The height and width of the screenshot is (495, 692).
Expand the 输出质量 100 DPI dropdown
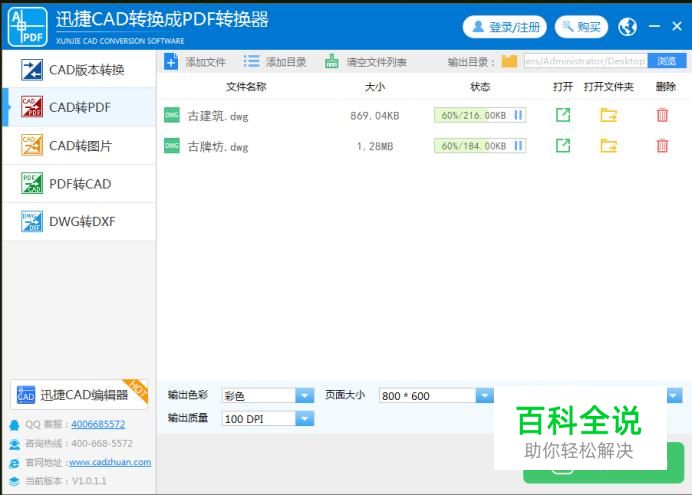[x=305, y=418]
